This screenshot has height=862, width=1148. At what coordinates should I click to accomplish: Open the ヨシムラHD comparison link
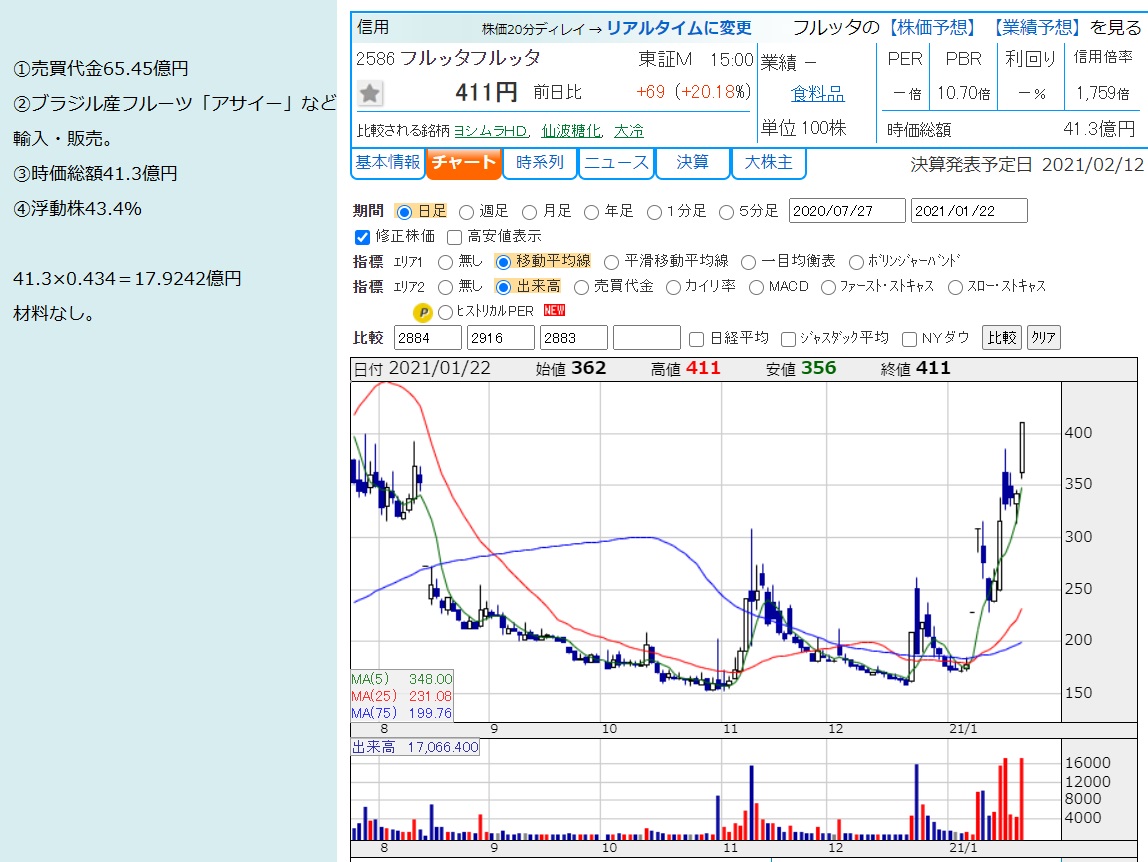[491, 131]
